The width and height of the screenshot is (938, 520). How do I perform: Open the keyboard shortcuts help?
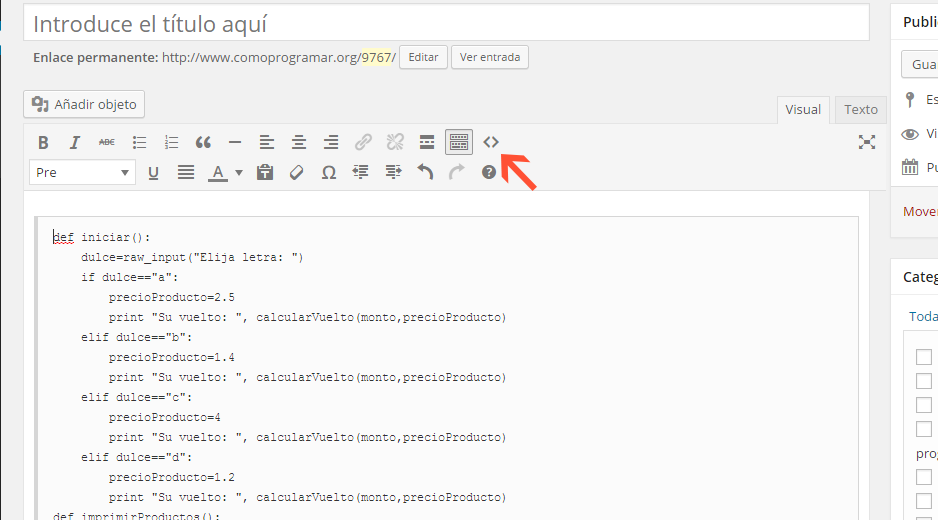[489, 173]
